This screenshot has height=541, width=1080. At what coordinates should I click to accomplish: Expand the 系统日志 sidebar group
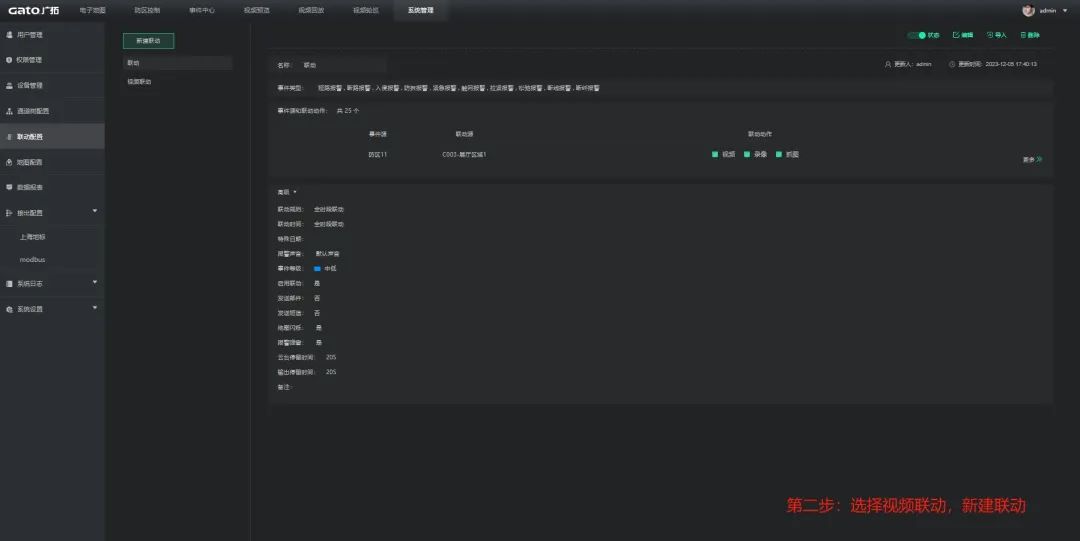point(95,282)
